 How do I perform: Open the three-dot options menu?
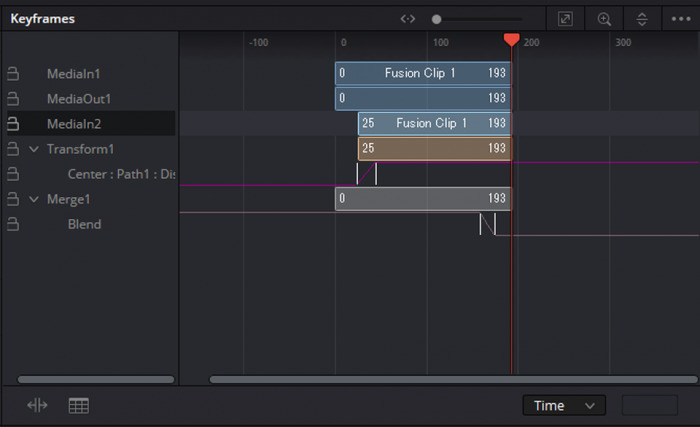tap(681, 19)
